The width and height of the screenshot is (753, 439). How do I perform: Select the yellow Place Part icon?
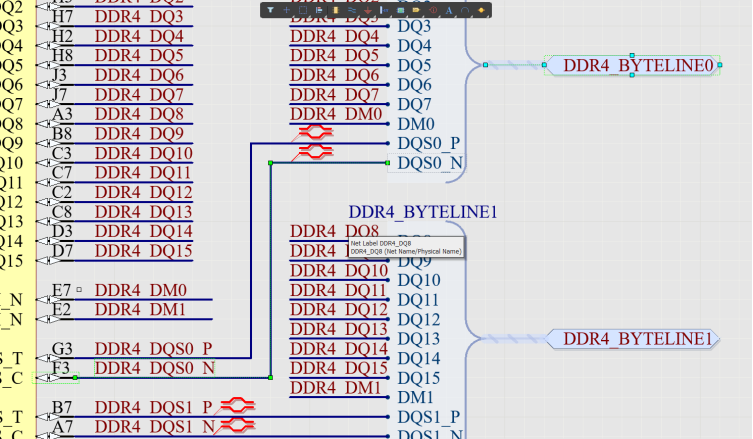click(335, 10)
